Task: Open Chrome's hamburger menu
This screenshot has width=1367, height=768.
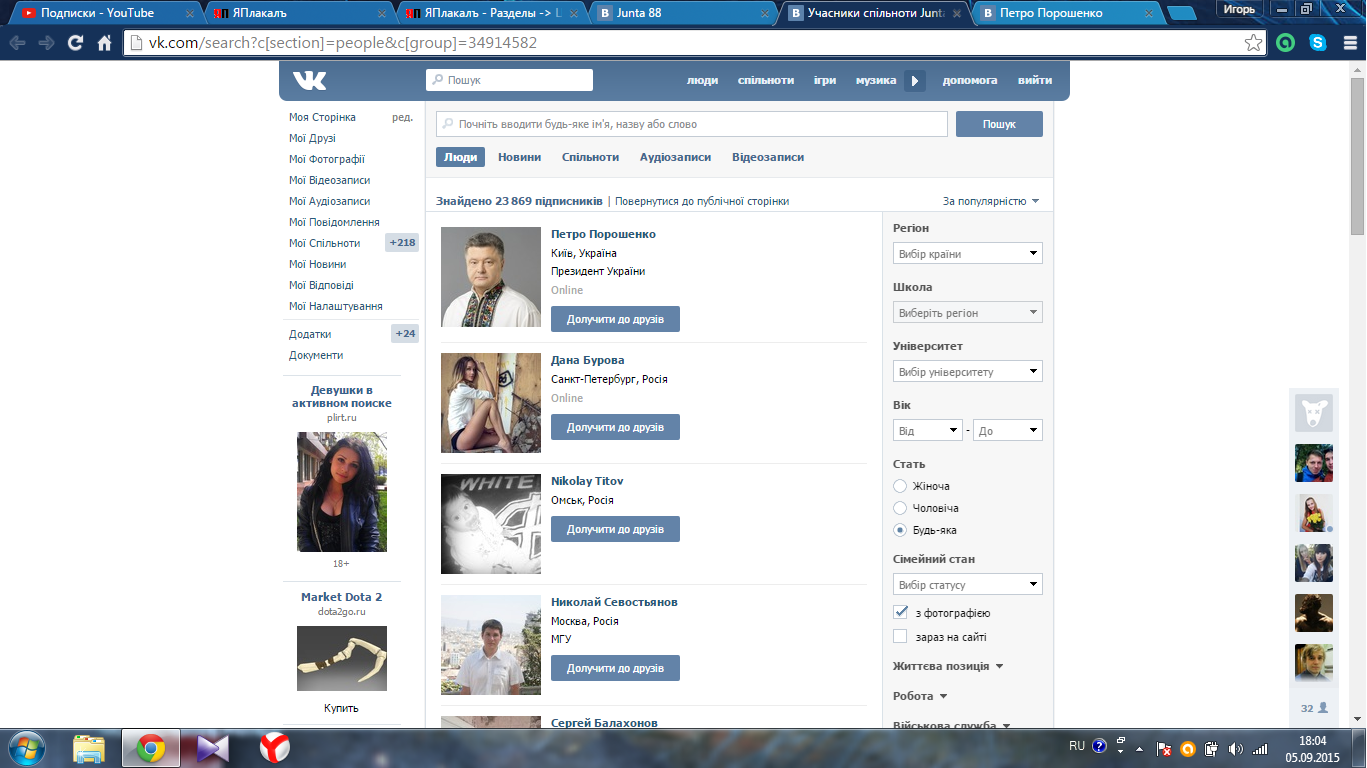Action: click(x=1349, y=43)
